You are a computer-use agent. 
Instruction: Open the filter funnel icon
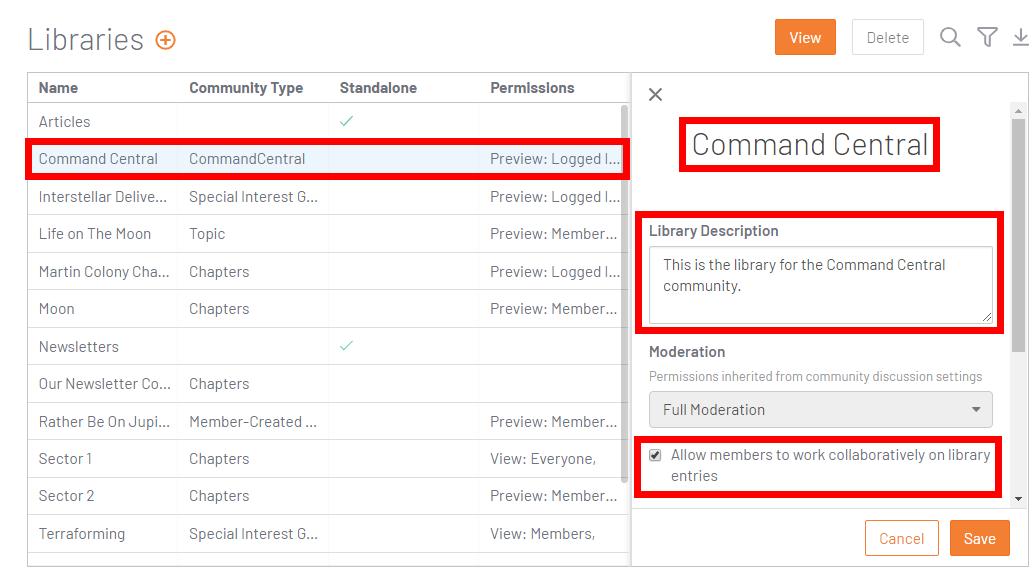(x=987, y=37)
